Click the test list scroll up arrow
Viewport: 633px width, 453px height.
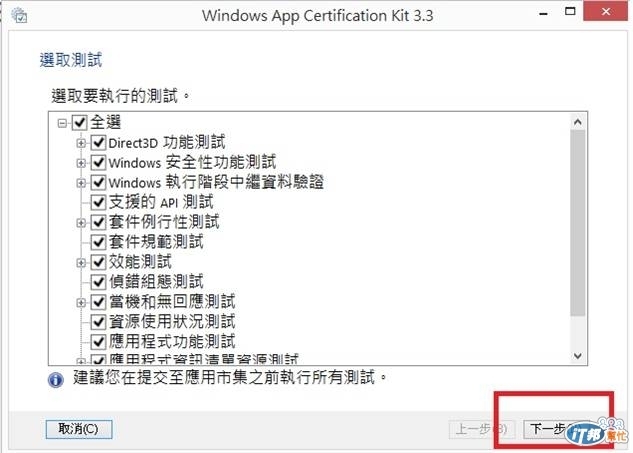coord(578,121)
